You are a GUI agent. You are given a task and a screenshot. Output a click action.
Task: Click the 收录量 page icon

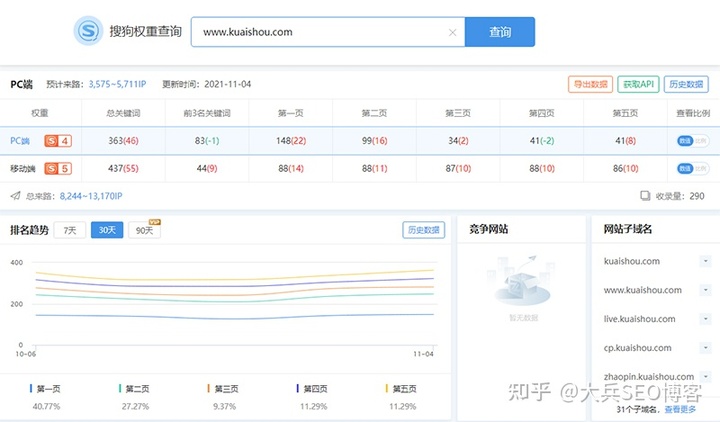point(645,196)
